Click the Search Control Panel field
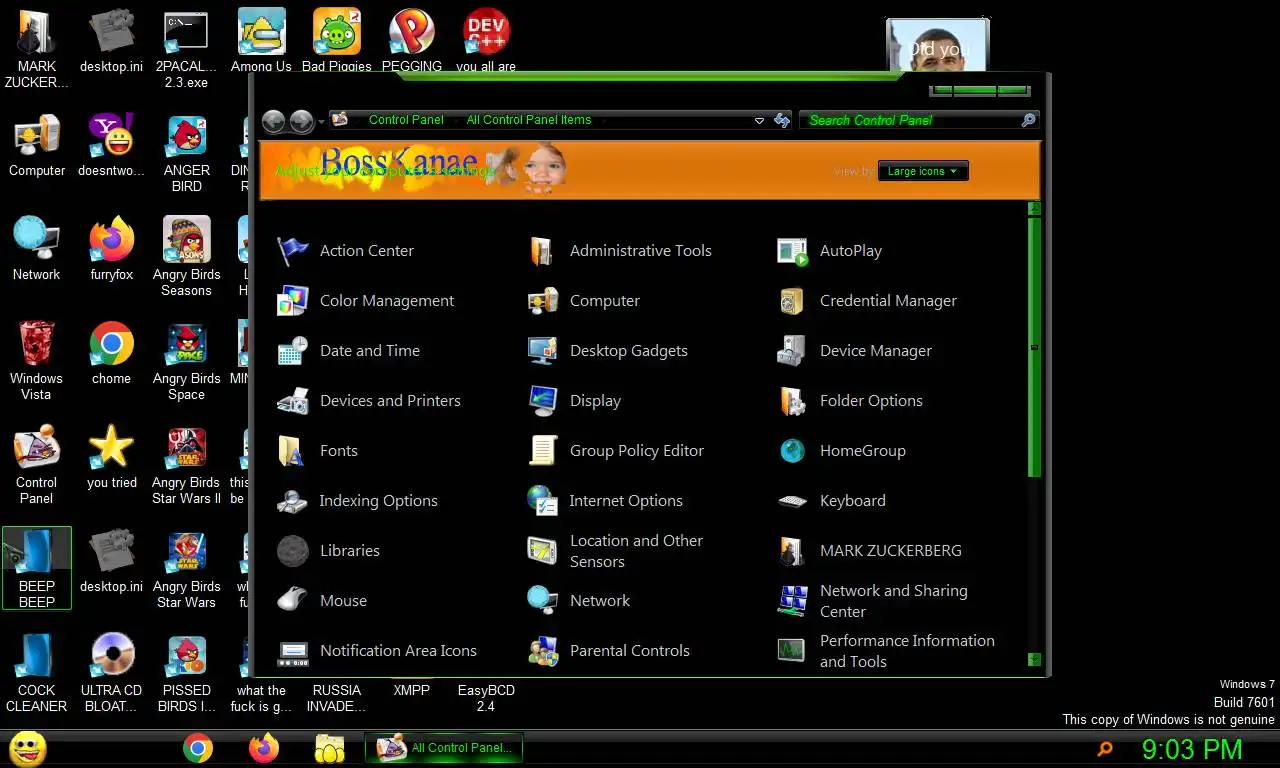 pyautogui.click(x=910, y=120)
